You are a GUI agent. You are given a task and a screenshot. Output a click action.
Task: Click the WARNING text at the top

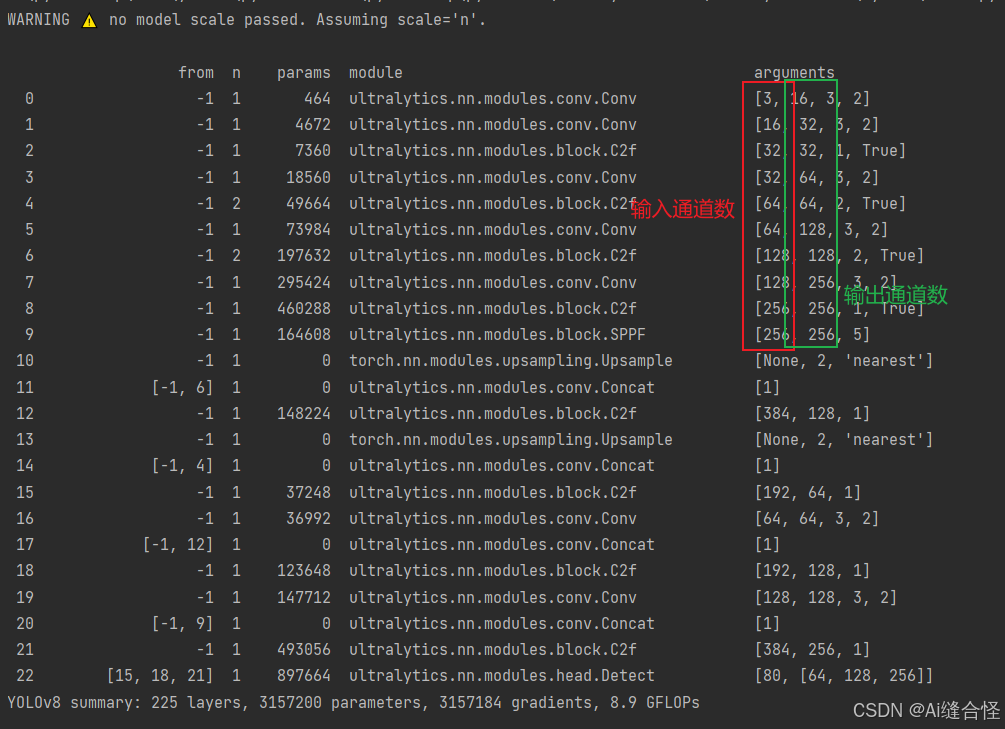tap(40, 20)
